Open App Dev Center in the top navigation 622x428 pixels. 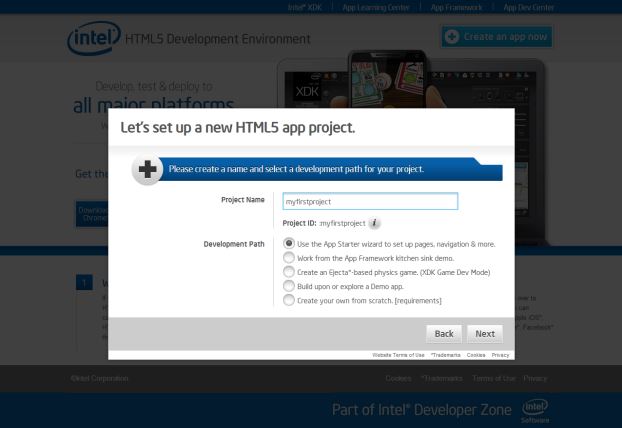(x=528, y=7)
